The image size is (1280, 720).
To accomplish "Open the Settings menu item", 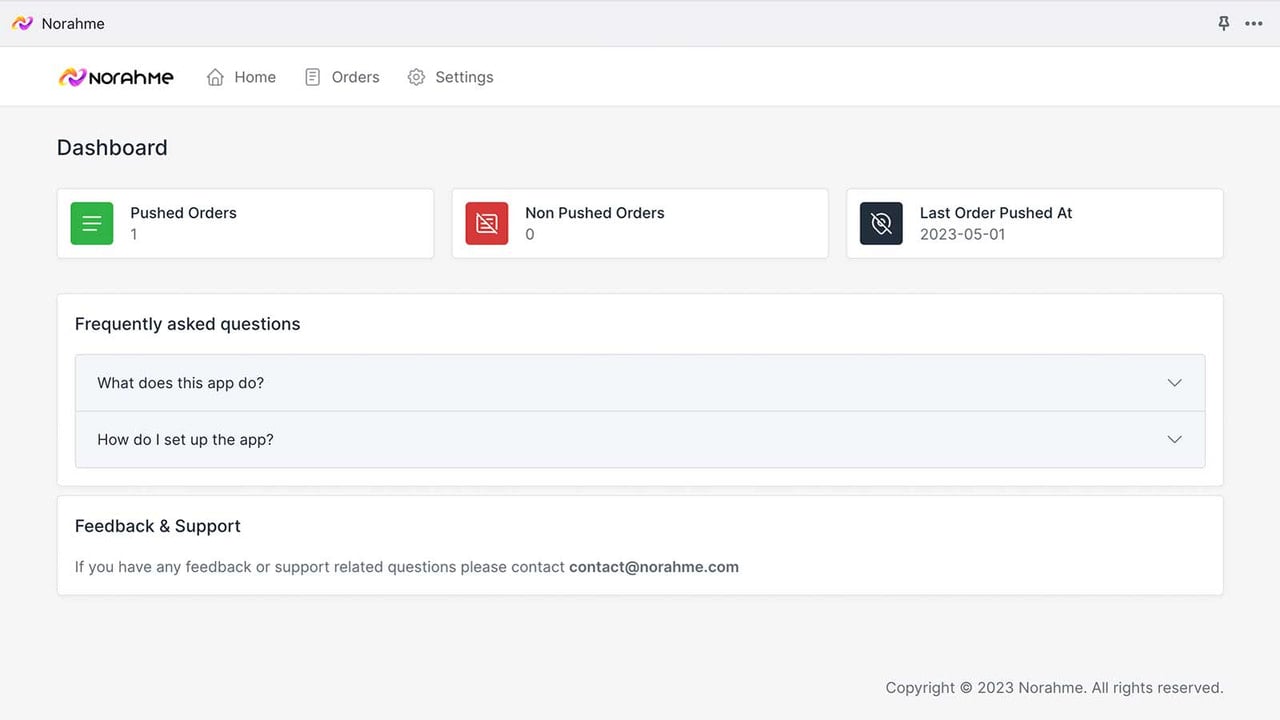I will coord(451,77).
